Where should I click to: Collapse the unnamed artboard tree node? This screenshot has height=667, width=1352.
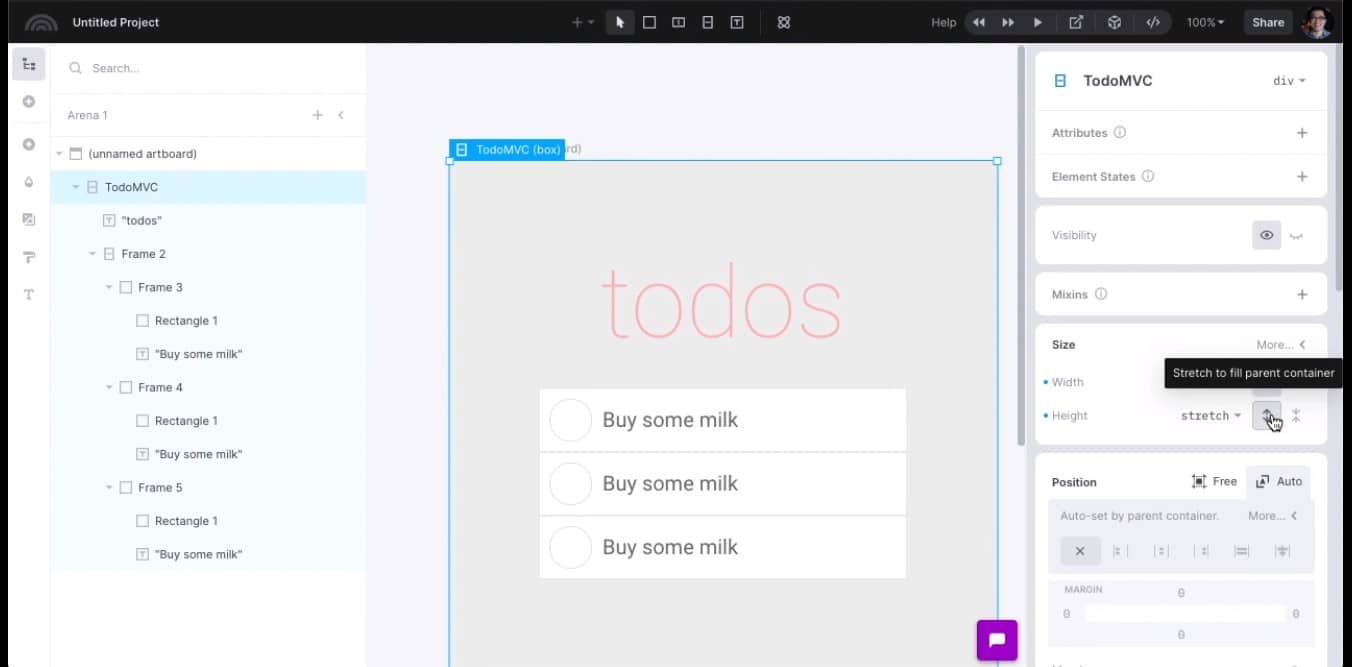tap(59, 154)
